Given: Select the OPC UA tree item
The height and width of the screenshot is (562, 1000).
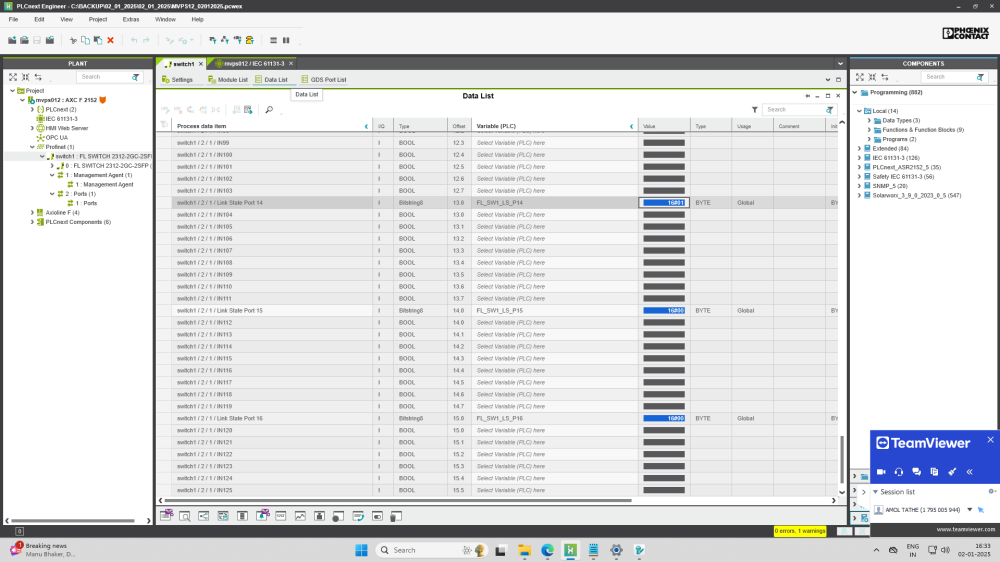Looking at the screenshot, I should point(56,137).
